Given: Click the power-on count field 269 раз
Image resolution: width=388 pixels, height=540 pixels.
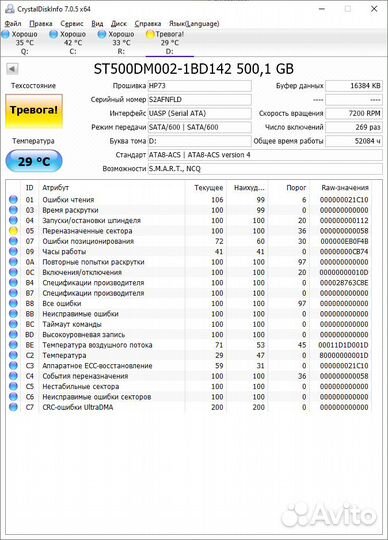Looking at the screenshot, I should coord(354,127).
